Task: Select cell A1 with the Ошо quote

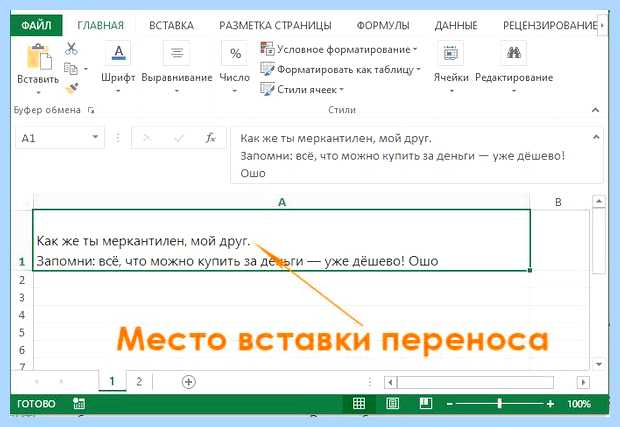Action: (282, 240)
